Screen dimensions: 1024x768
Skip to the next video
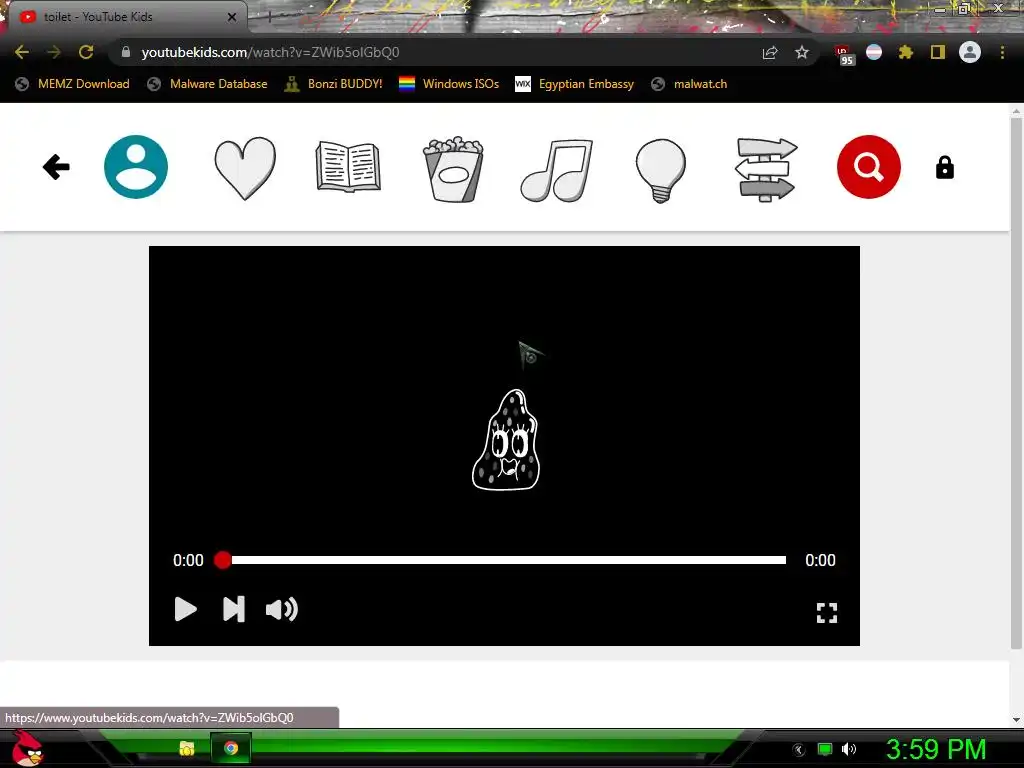(234, 609)
